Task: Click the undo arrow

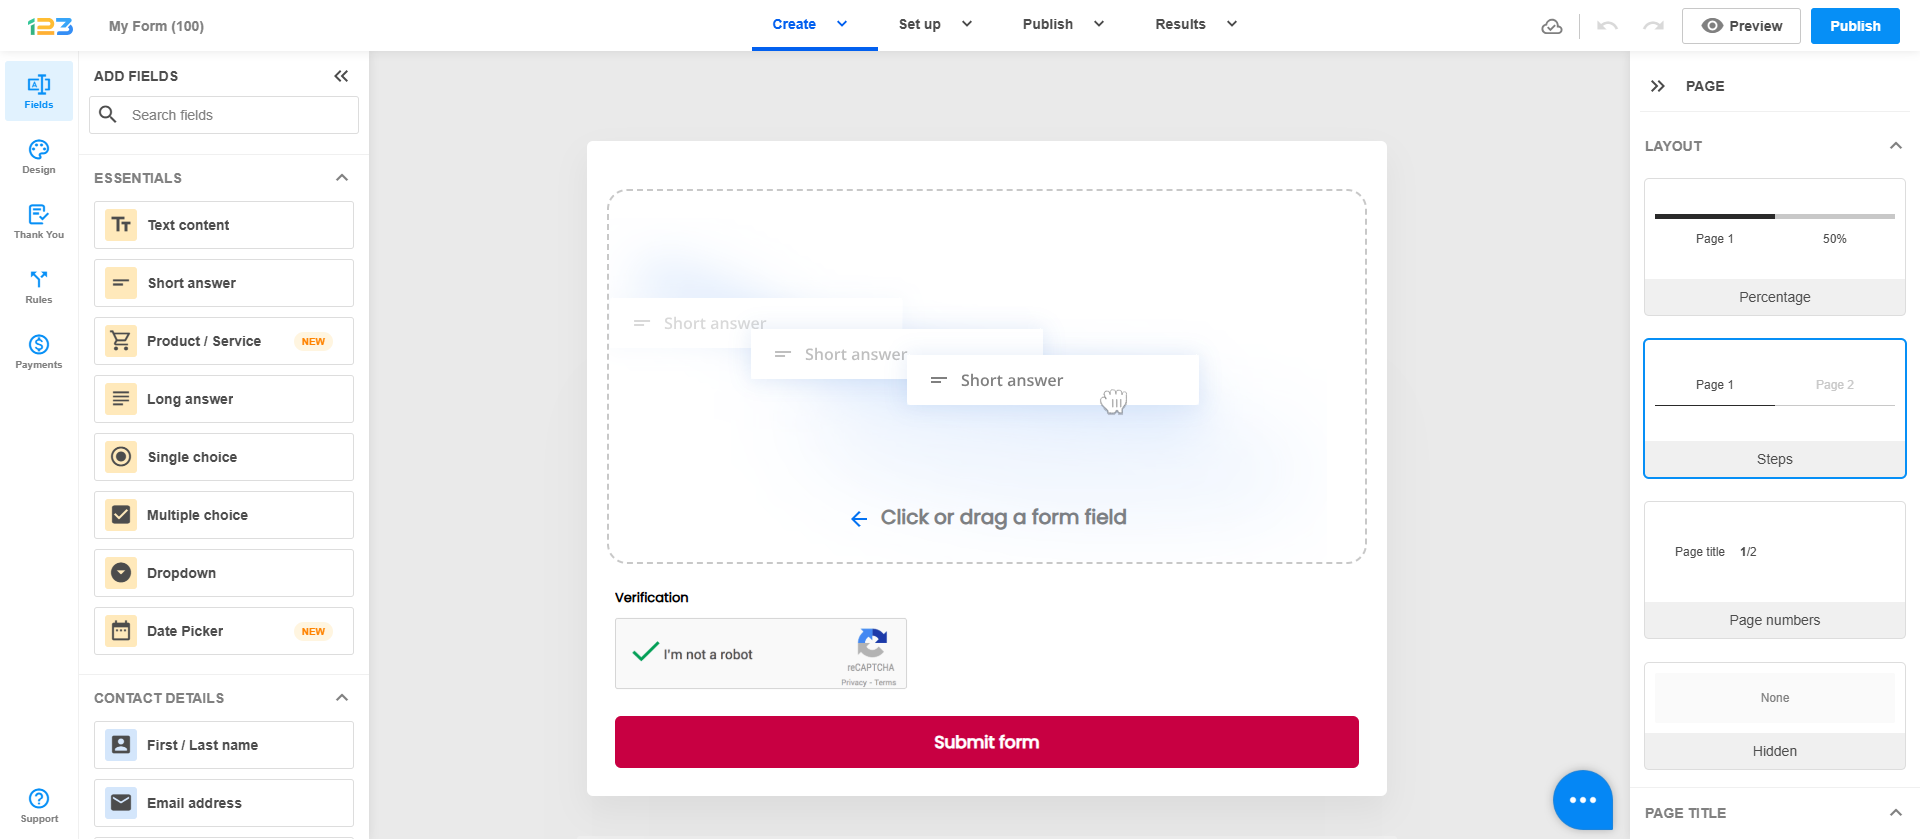Action: [x=1607, y=26]
